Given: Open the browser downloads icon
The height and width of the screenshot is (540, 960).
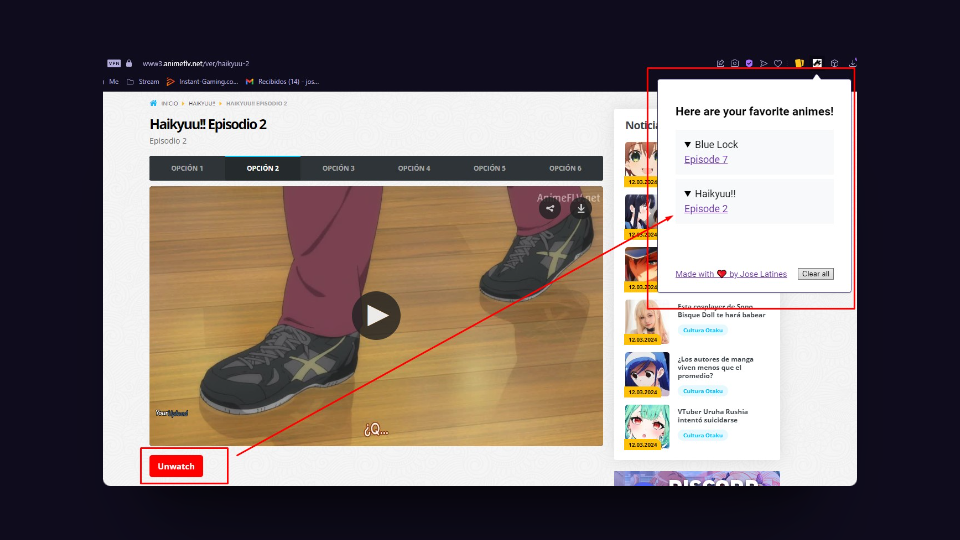Looking at the screenshot, I should tap(852, 63).
